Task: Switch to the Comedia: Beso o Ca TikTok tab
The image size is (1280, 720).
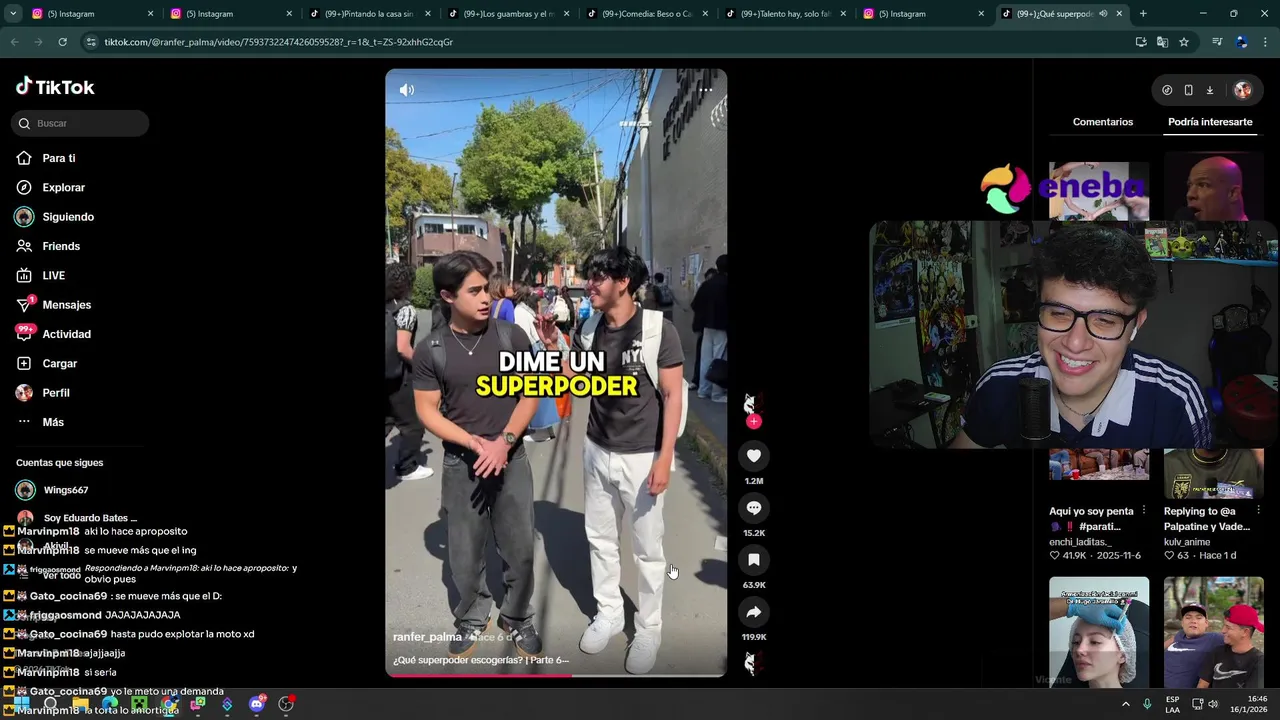Action: point(645,14)
